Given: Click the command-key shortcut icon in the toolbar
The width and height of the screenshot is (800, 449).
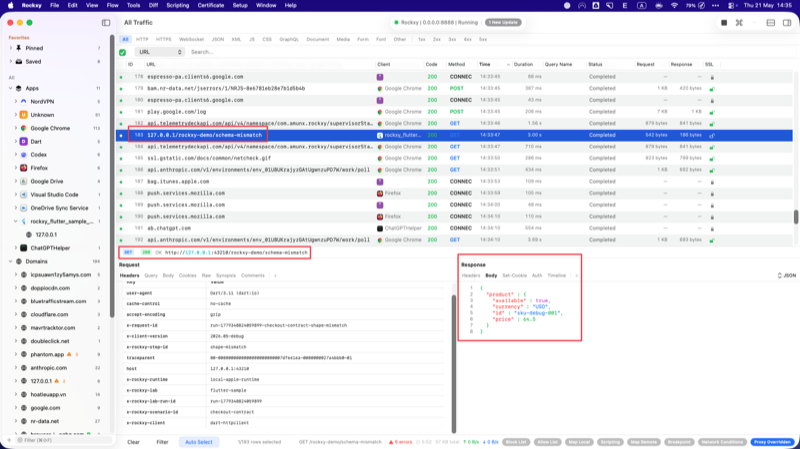Looking at the screenshot, I should (739, 22).
